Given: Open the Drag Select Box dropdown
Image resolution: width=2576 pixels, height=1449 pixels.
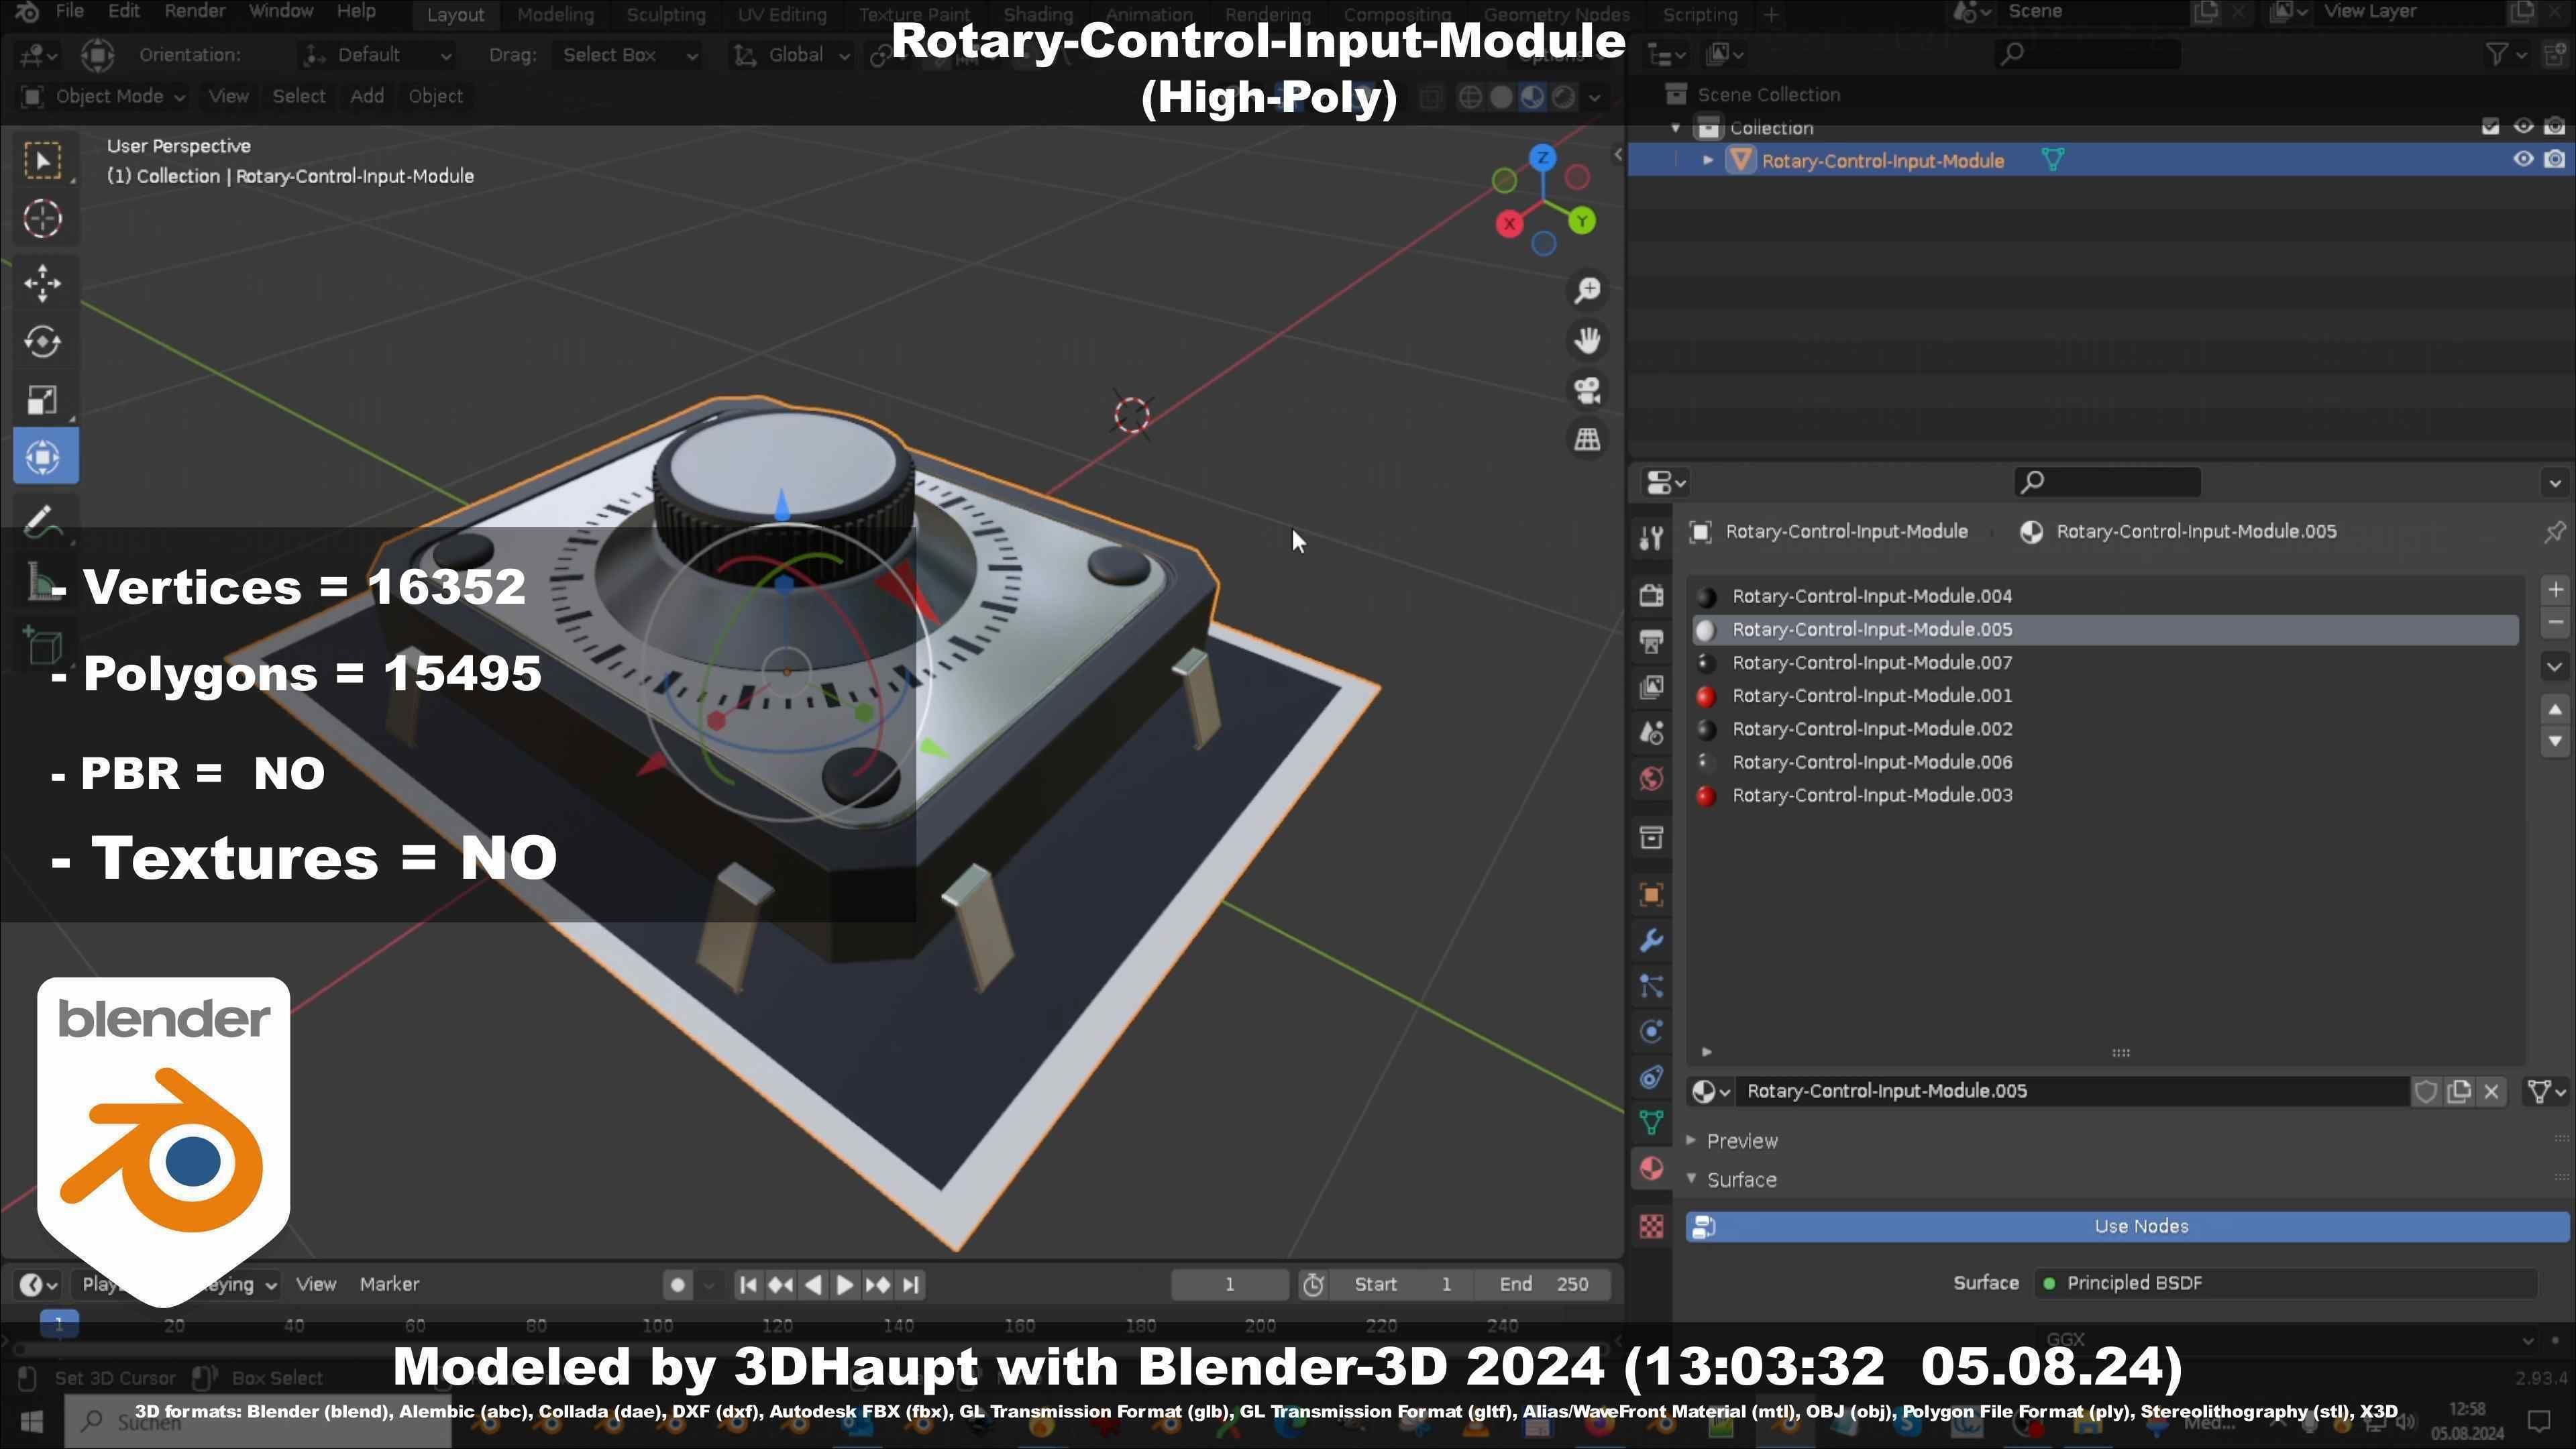Looking at the screenshot, I should [x=628, y=55].
